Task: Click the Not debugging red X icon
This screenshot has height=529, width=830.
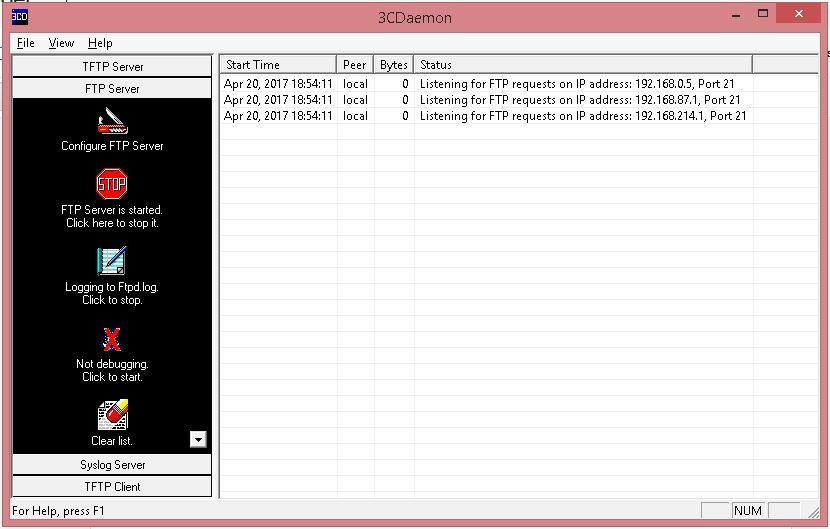Action: point(112,339)
